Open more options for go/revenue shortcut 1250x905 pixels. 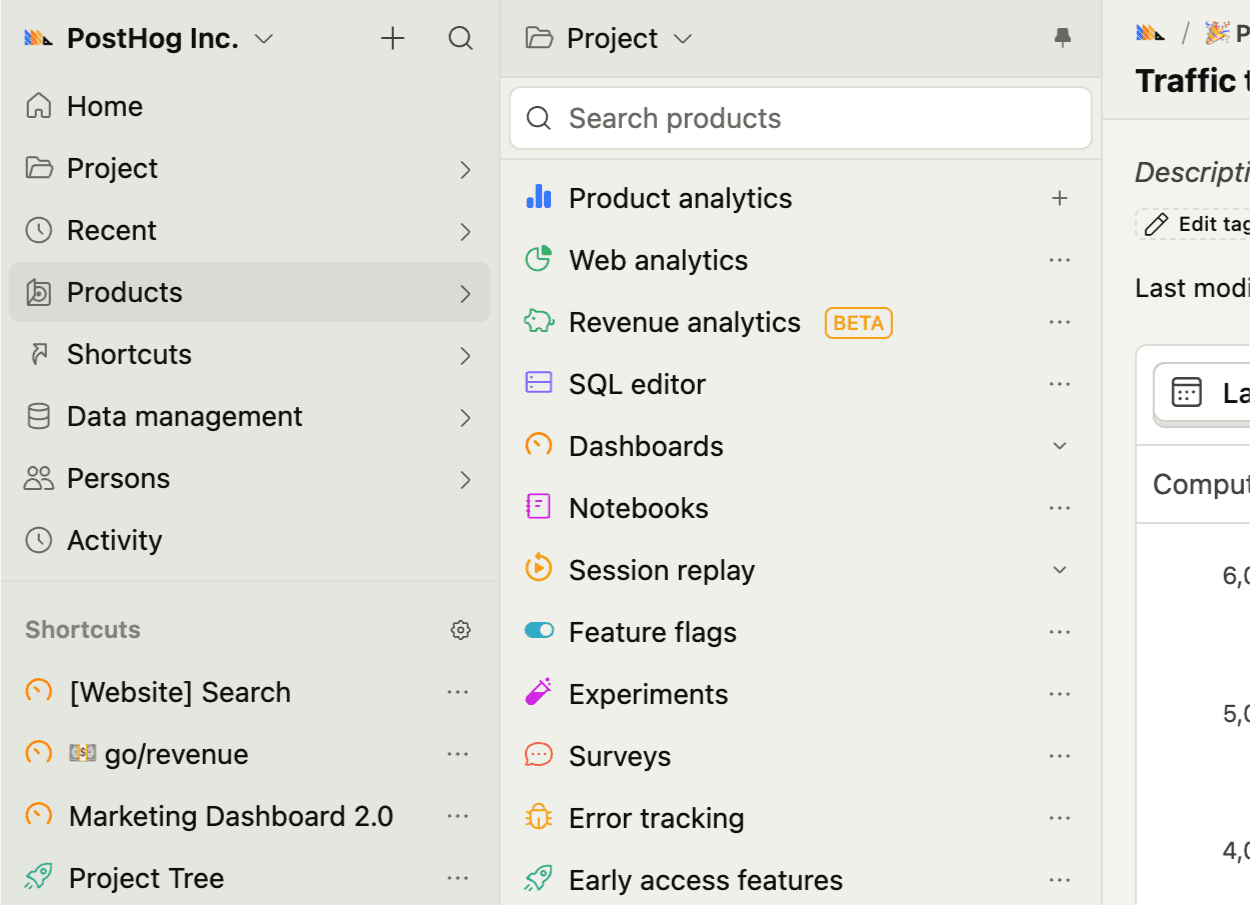coord(458,754)
